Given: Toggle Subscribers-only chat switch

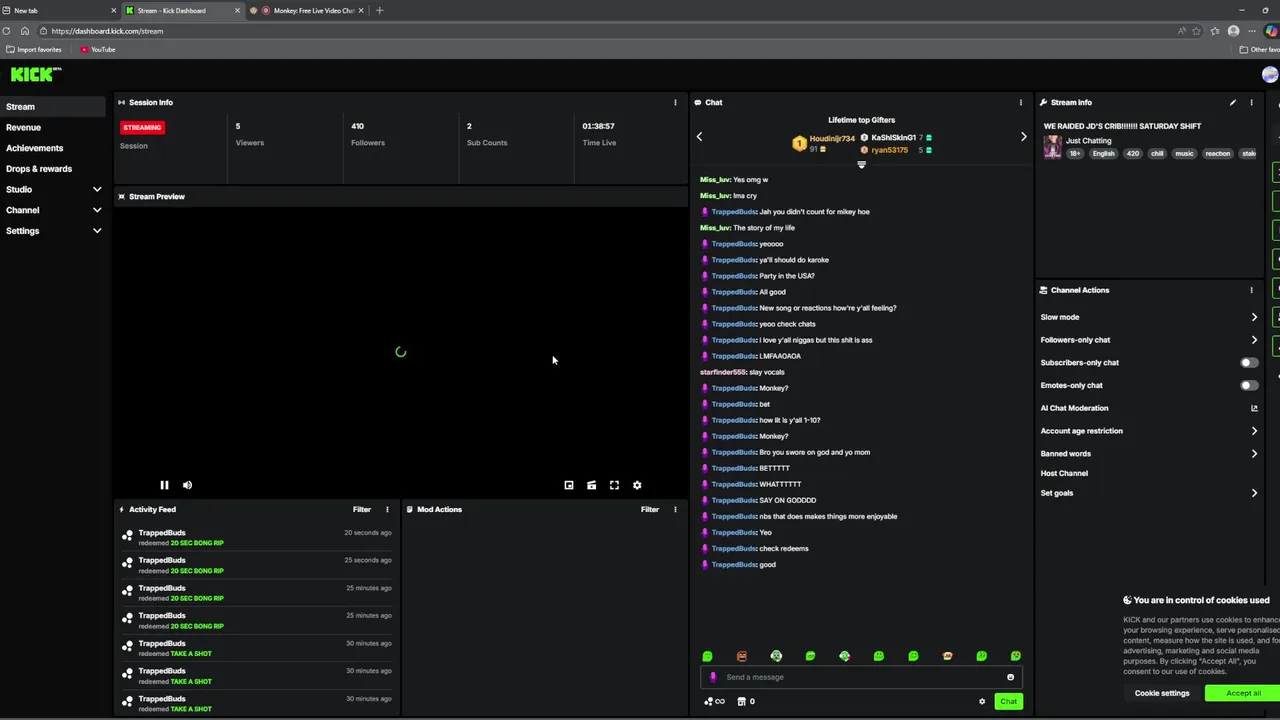Looking at the screenshot, I should [1249, 363].
